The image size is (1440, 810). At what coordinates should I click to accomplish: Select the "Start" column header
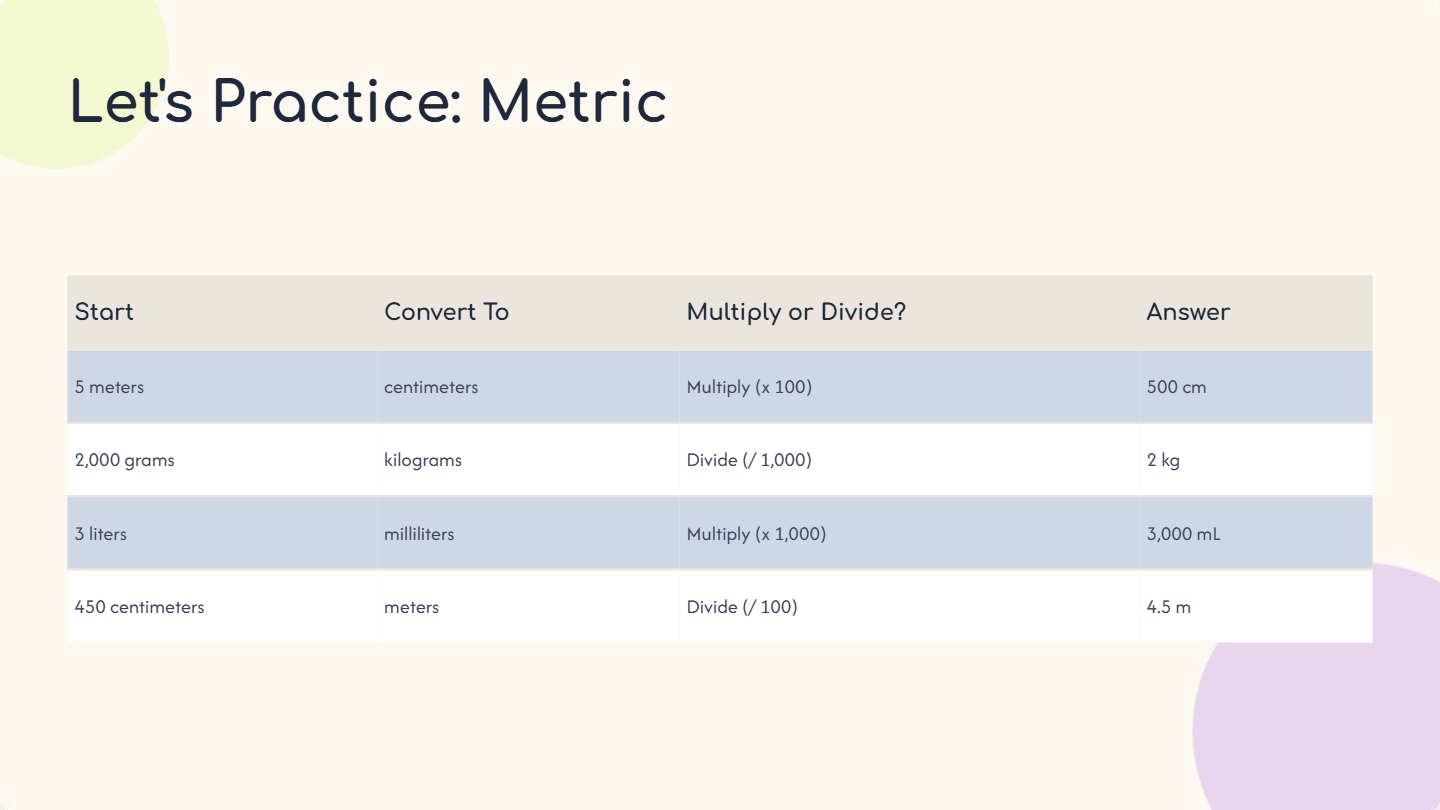coord(104,312)
